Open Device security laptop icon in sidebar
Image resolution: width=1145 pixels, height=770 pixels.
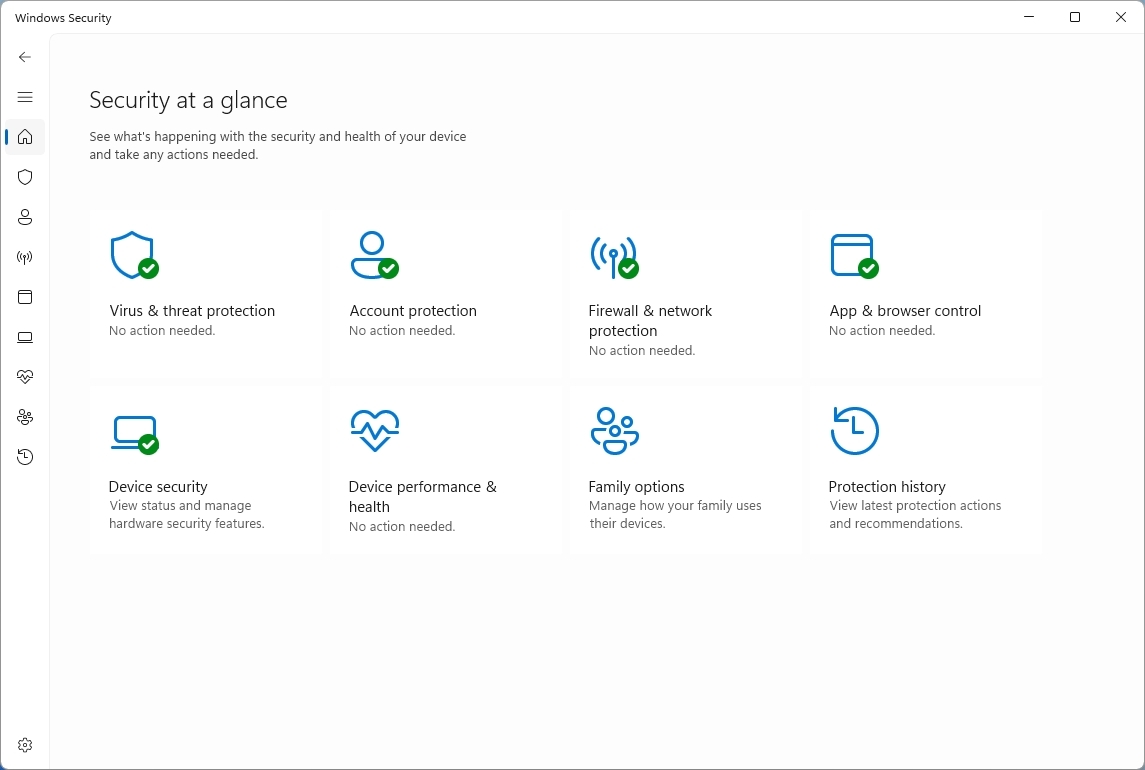click(x=25, y=337)
